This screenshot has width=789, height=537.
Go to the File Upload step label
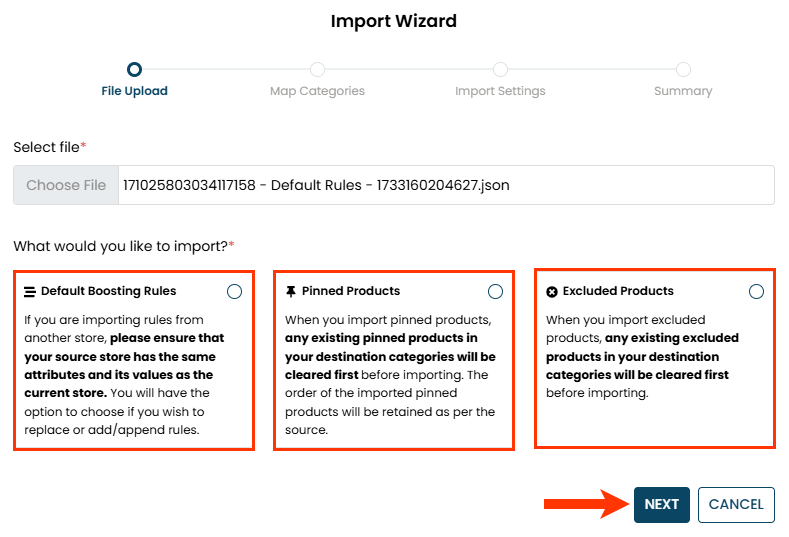point(134,91)
